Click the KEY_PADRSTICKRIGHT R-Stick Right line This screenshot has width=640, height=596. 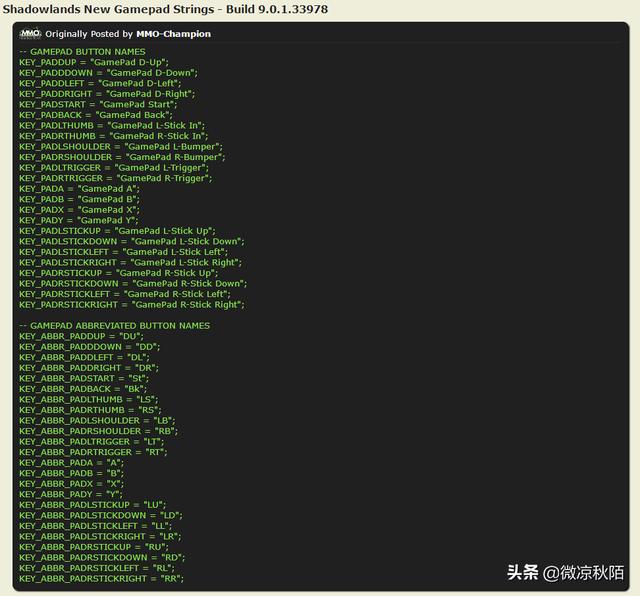[x=132, y=305]
